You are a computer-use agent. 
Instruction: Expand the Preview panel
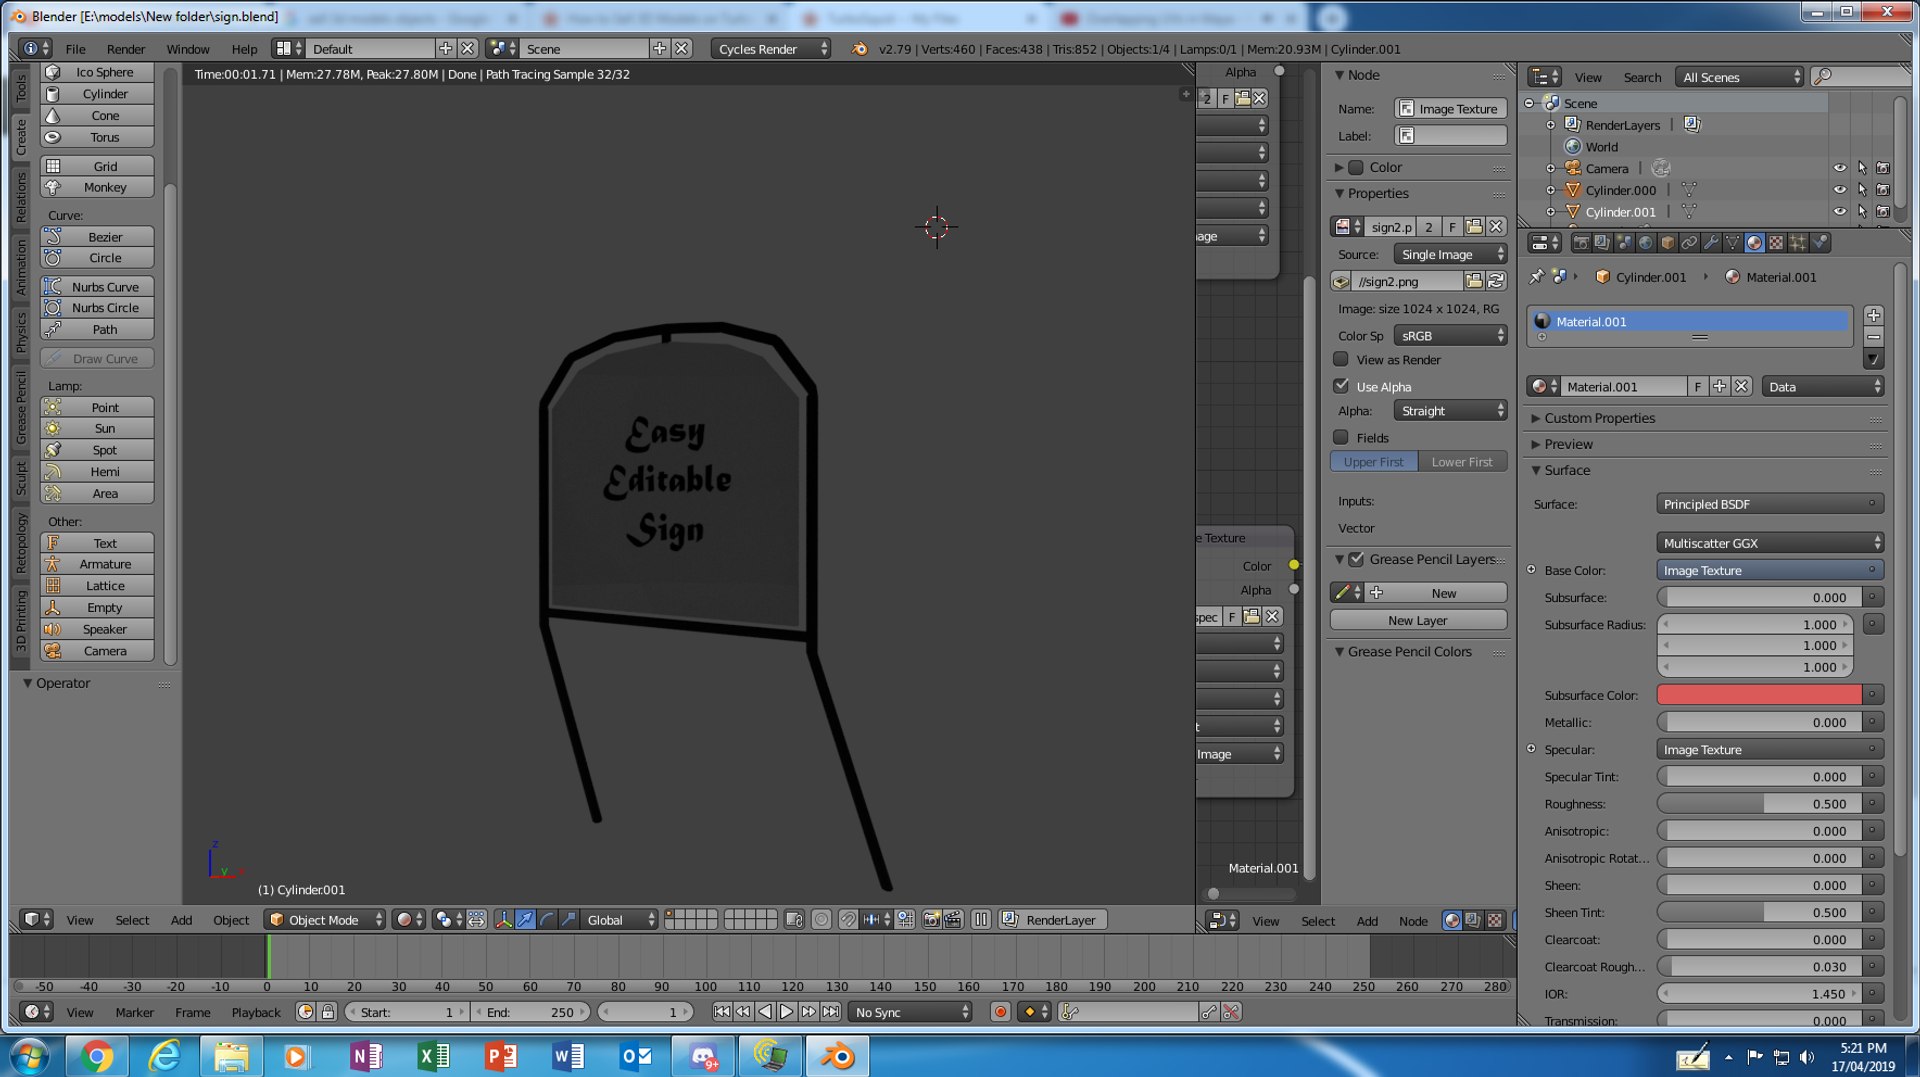tap(1568, 444)
